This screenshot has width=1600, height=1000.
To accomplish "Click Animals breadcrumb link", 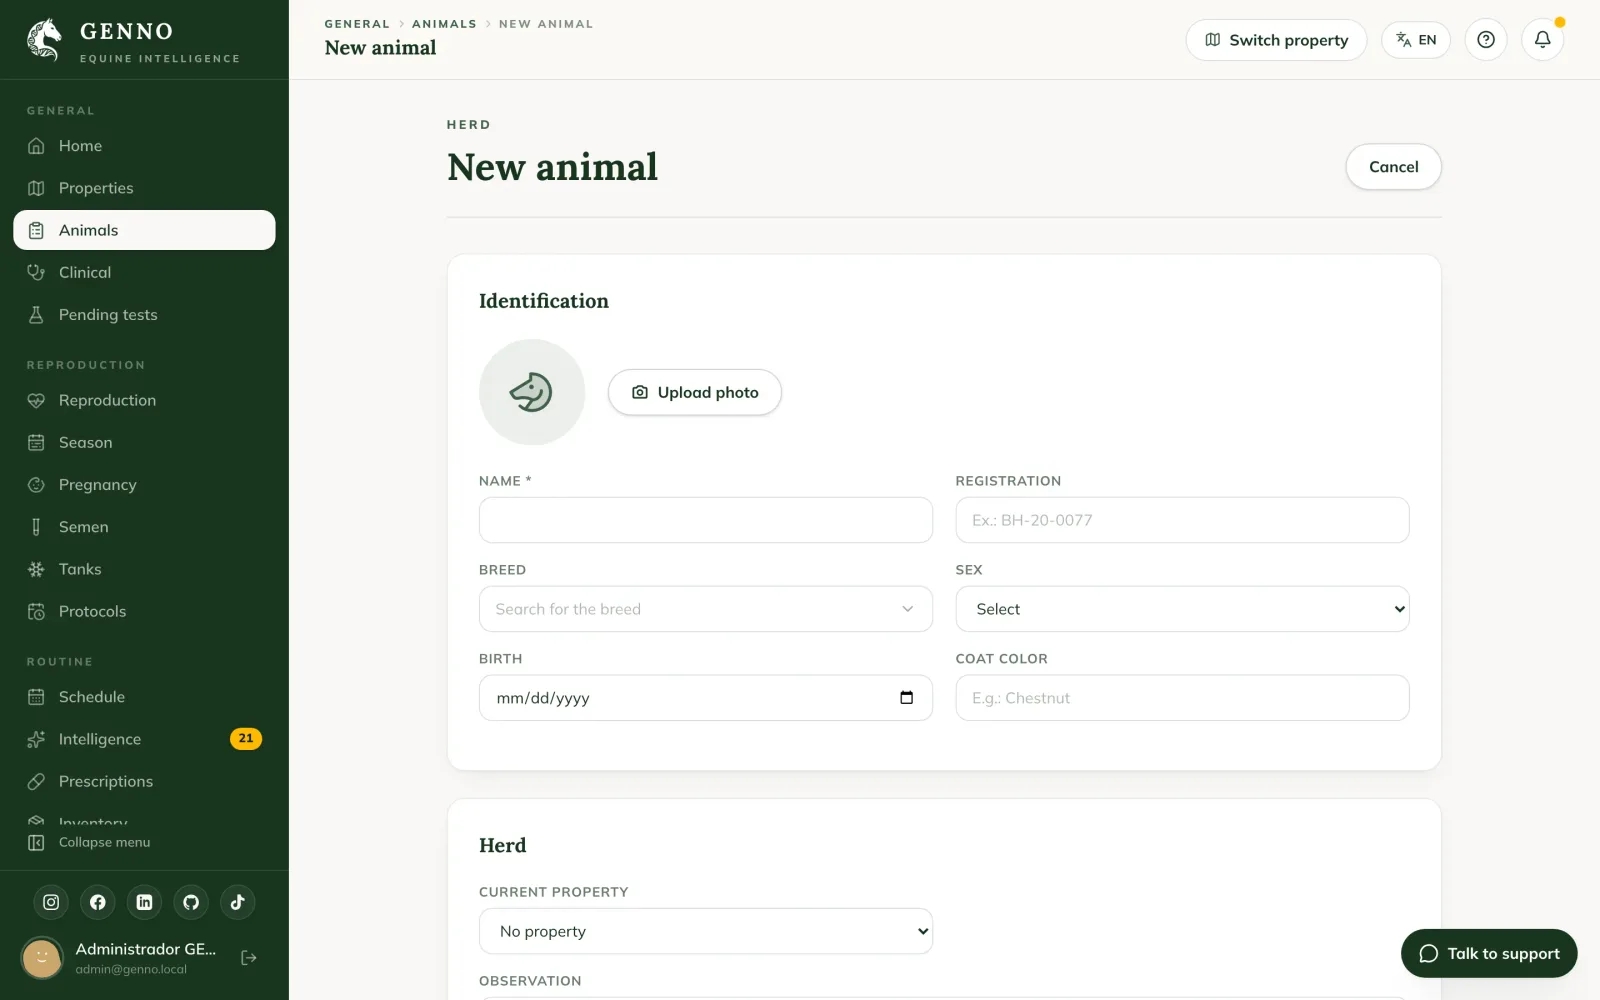I will coord(444,24).
